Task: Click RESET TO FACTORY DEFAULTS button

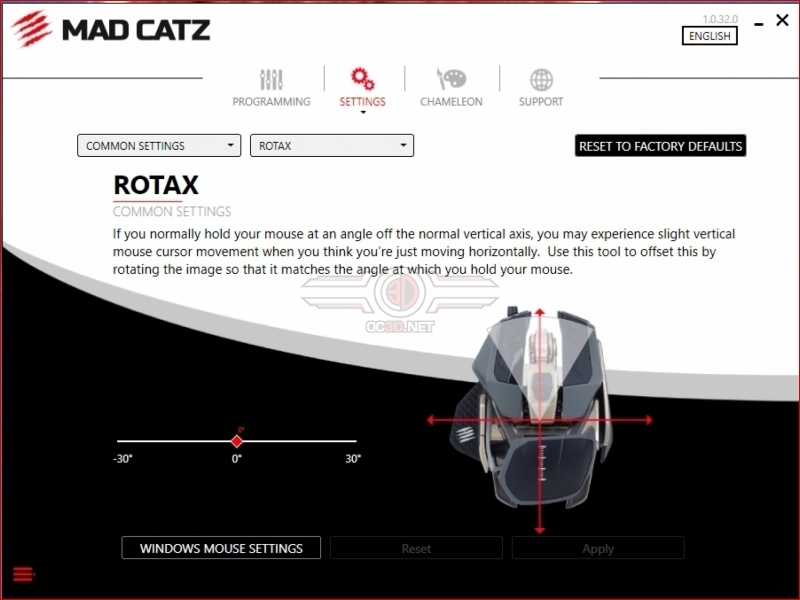Action: coord(660,146)
